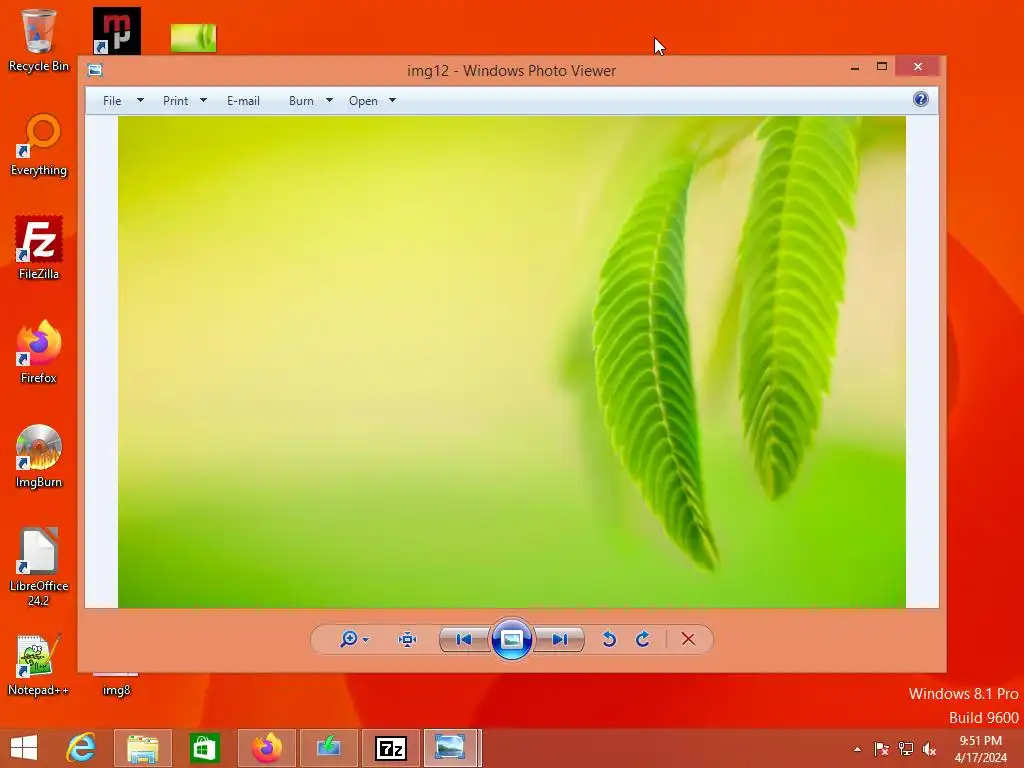Rotate image counterclockwise
Screen dimensions: 1024x768
click(609, 639)
